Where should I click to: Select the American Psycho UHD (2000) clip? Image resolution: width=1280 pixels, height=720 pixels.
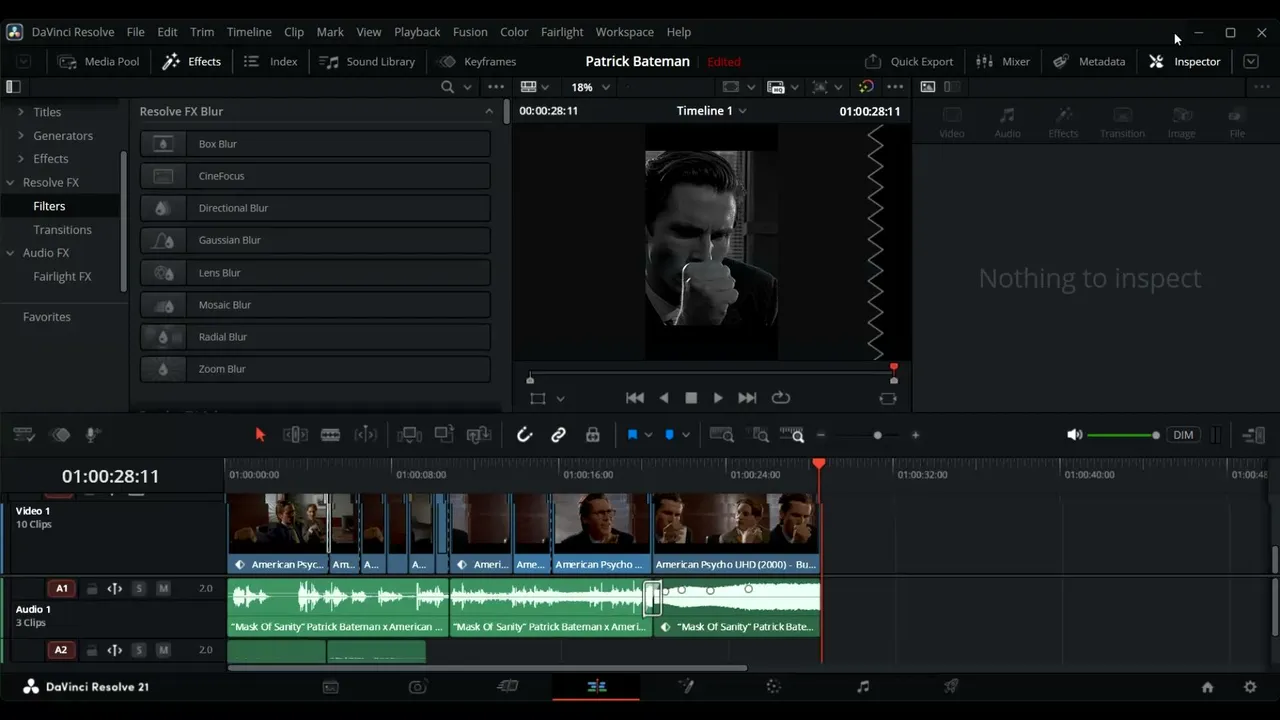point(737,535)
